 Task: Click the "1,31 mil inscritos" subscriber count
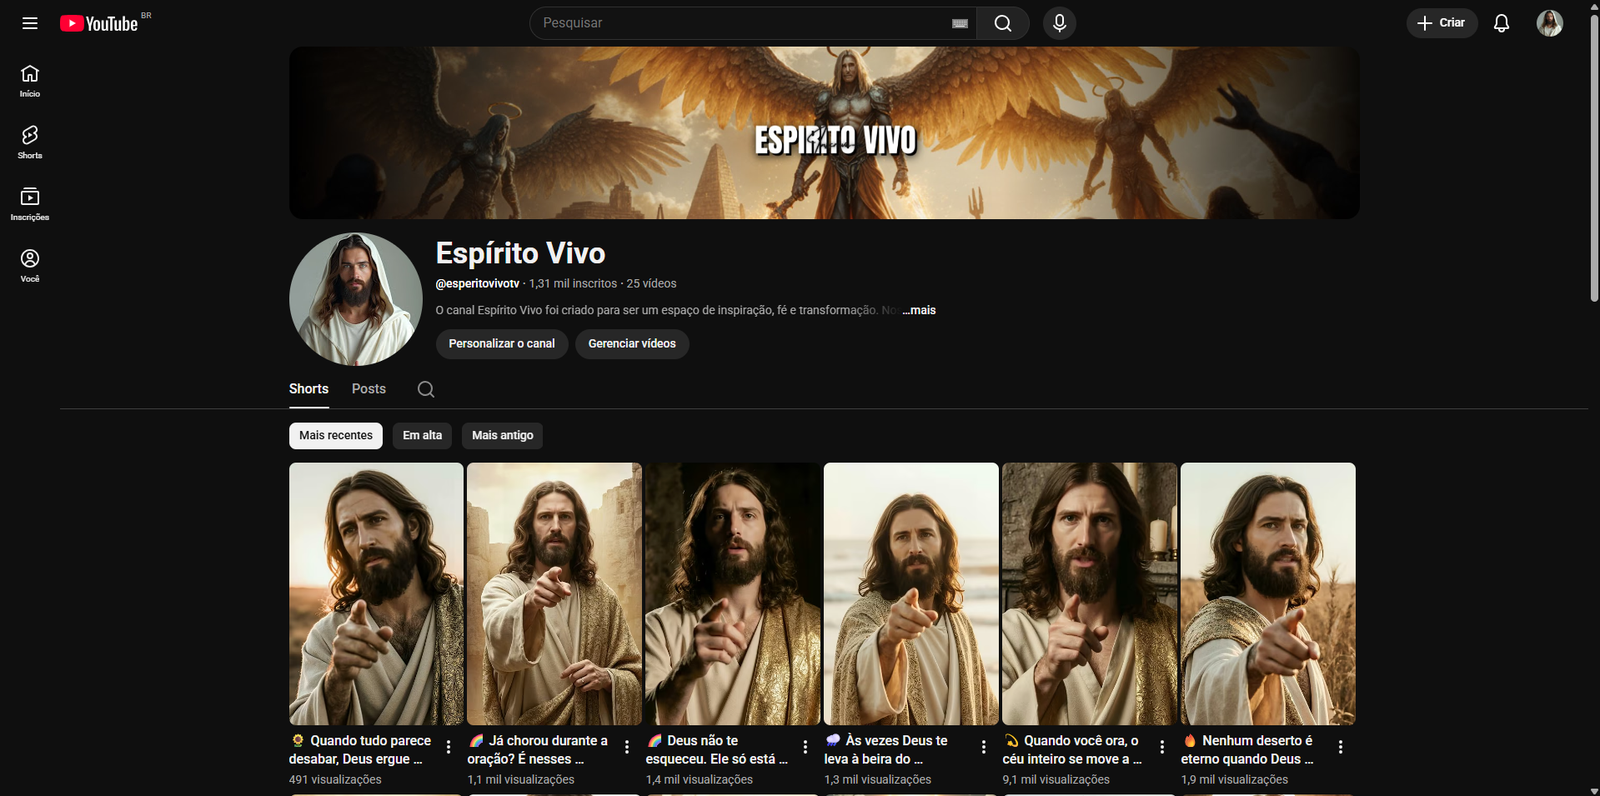573,284
